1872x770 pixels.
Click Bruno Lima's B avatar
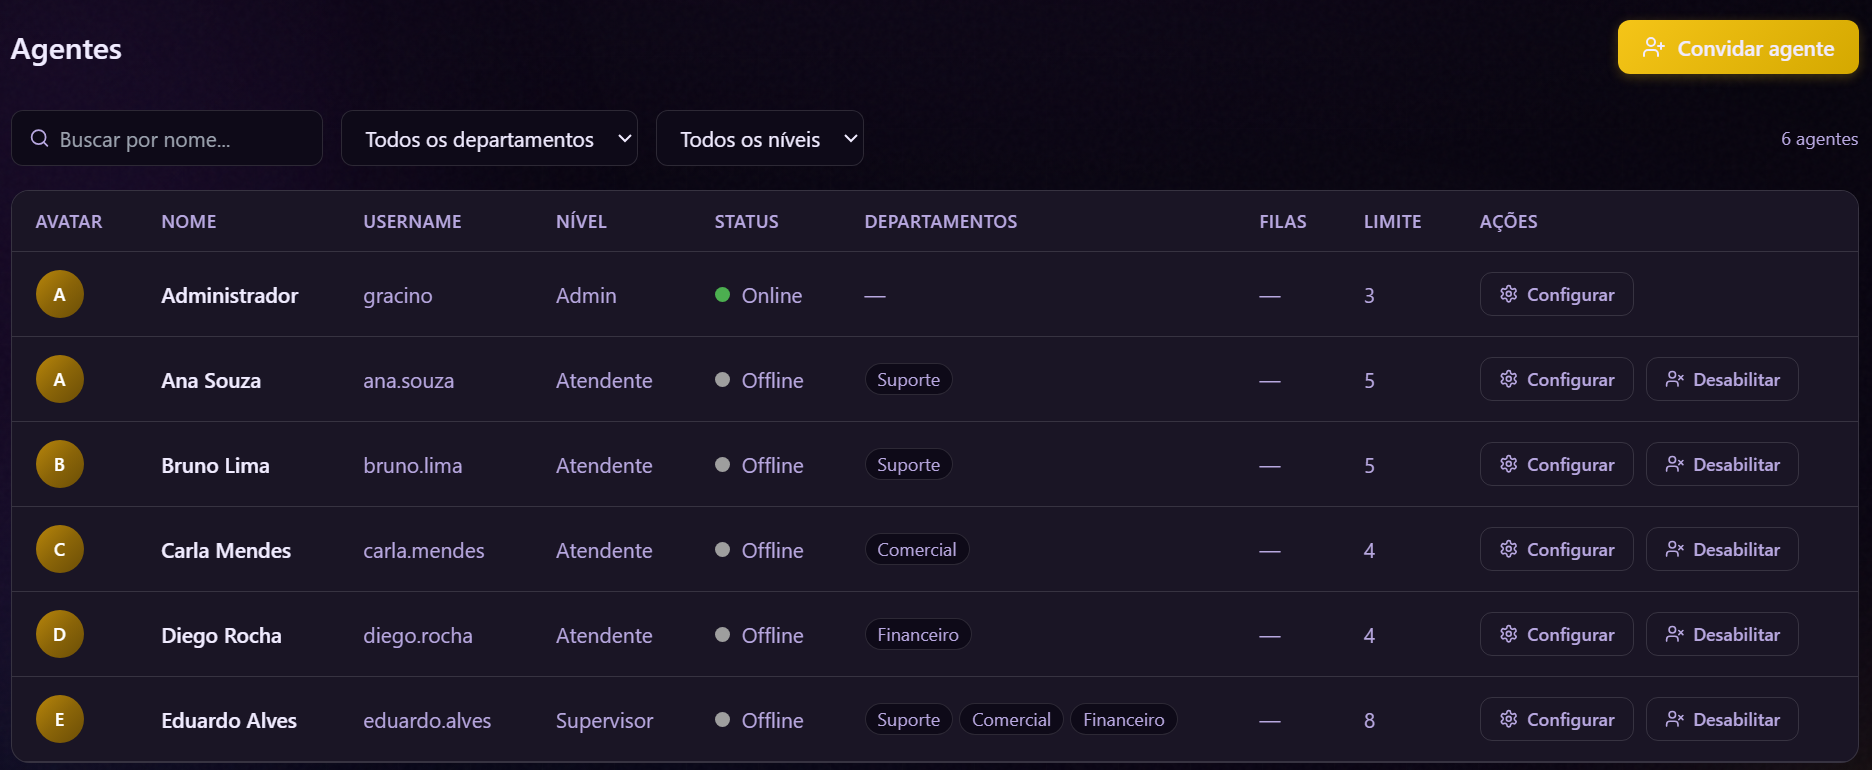point(60,465)
